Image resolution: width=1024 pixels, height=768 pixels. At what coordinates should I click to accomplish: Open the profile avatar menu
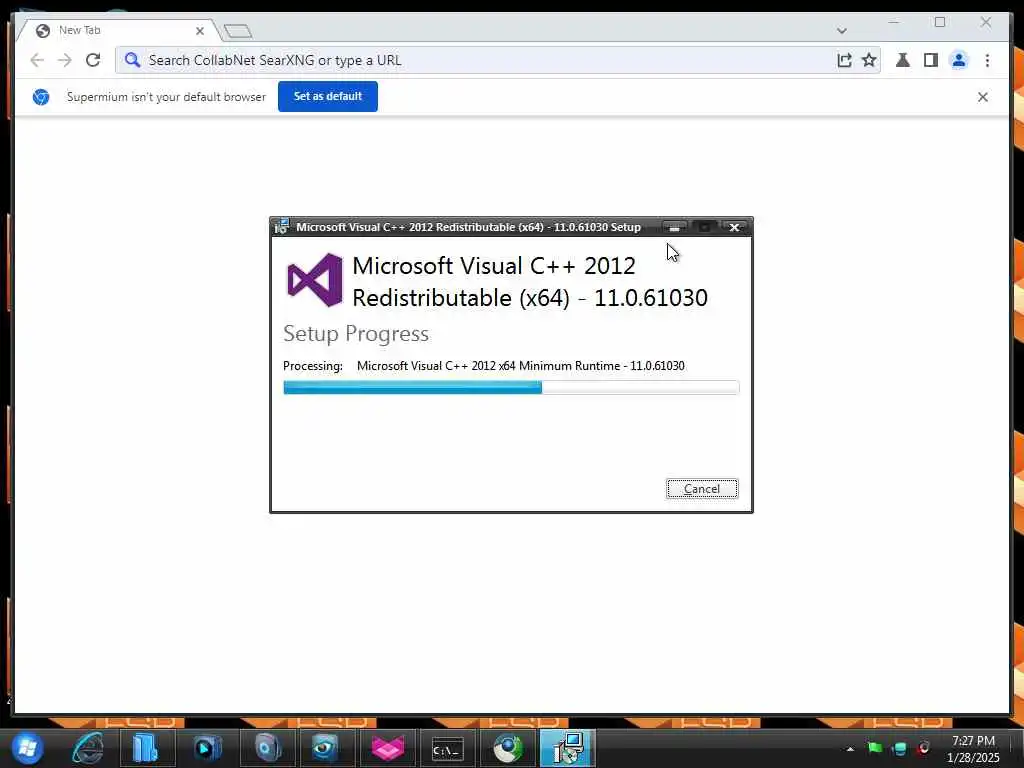(x=959, y=60)
